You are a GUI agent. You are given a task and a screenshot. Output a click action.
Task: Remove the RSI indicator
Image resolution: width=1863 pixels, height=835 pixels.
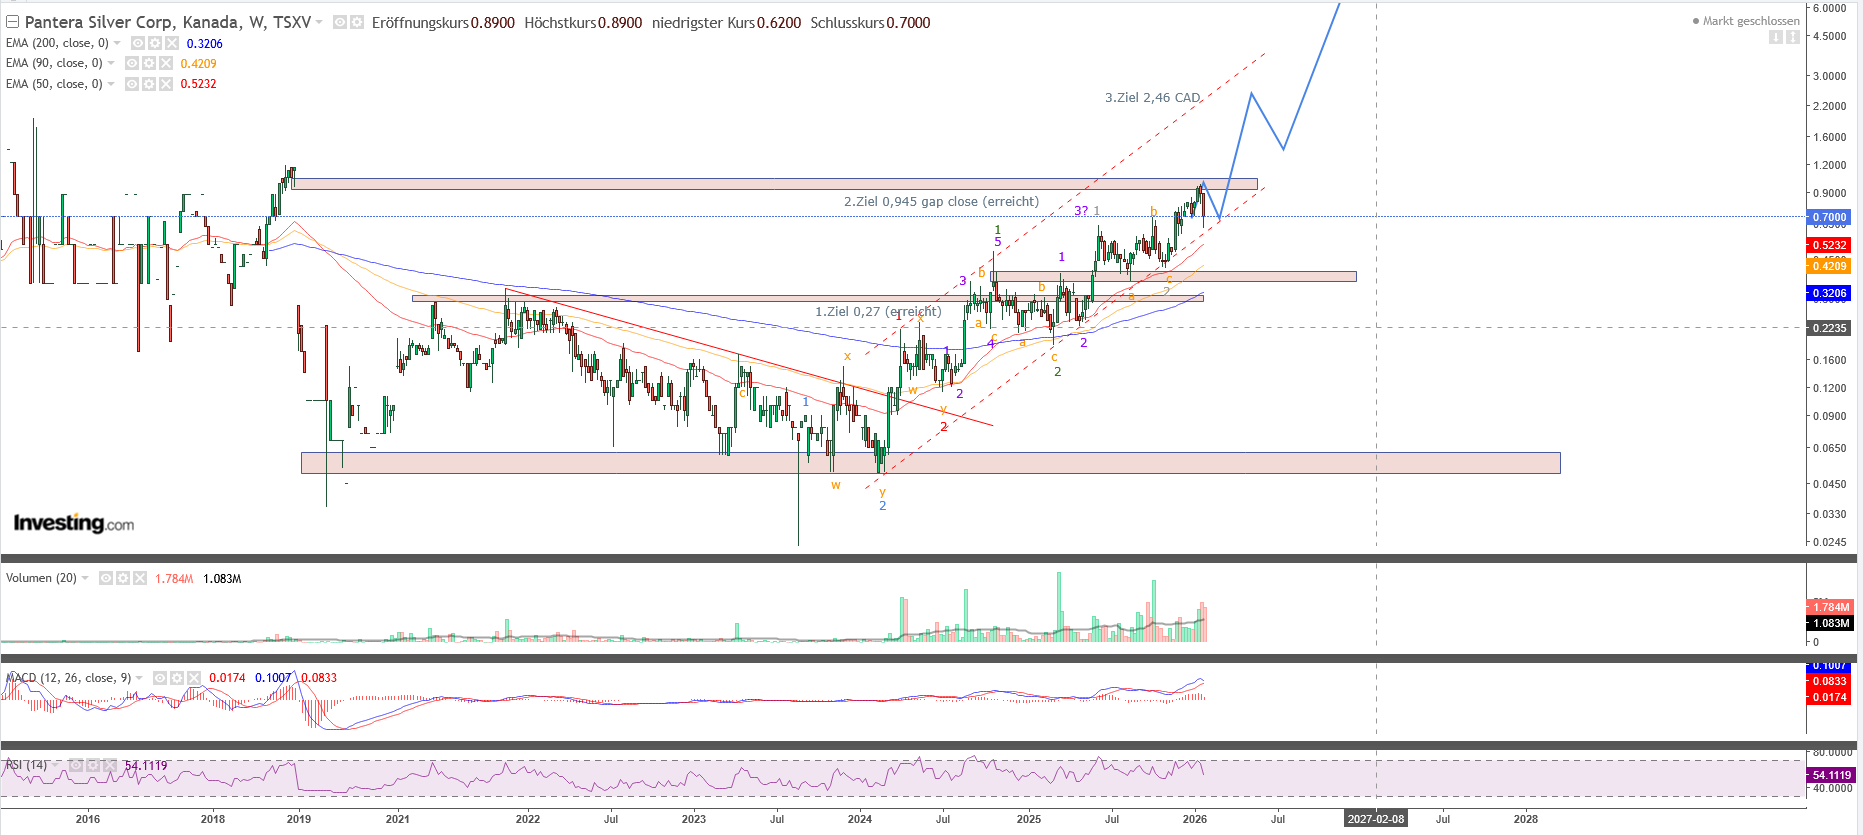coord(111,765)
